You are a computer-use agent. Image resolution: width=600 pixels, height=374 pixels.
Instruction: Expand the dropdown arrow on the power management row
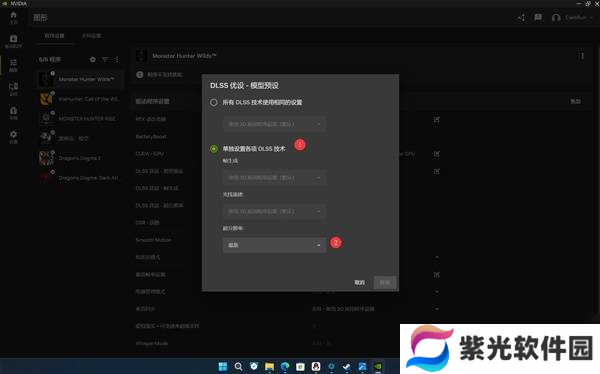436,292
